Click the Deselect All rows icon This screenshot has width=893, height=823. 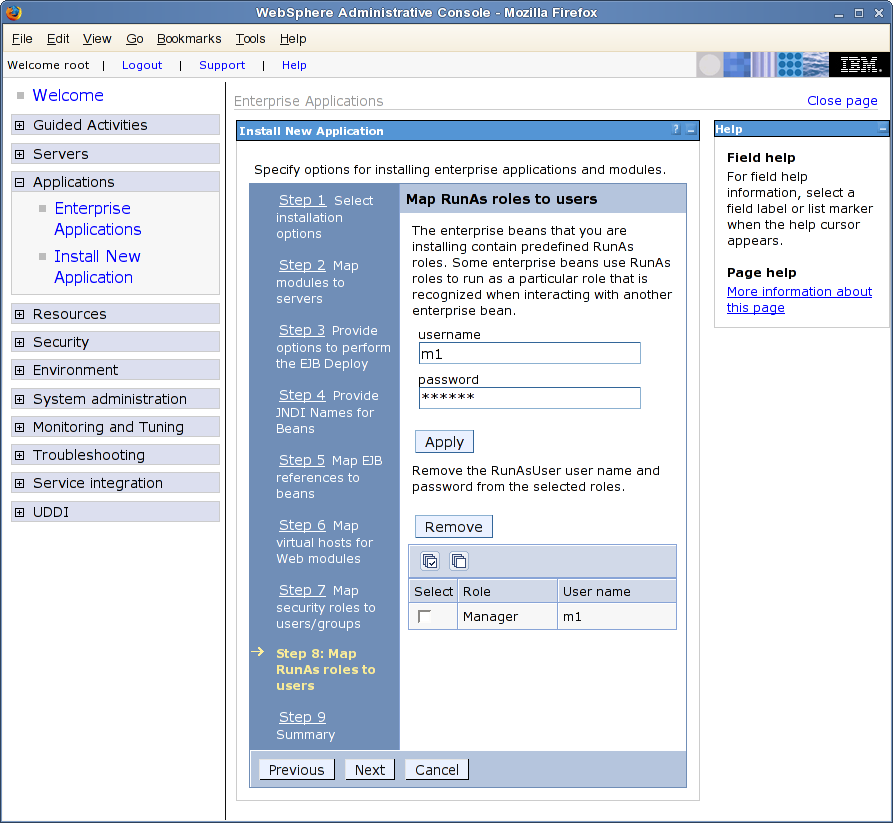tap(458, 561)
